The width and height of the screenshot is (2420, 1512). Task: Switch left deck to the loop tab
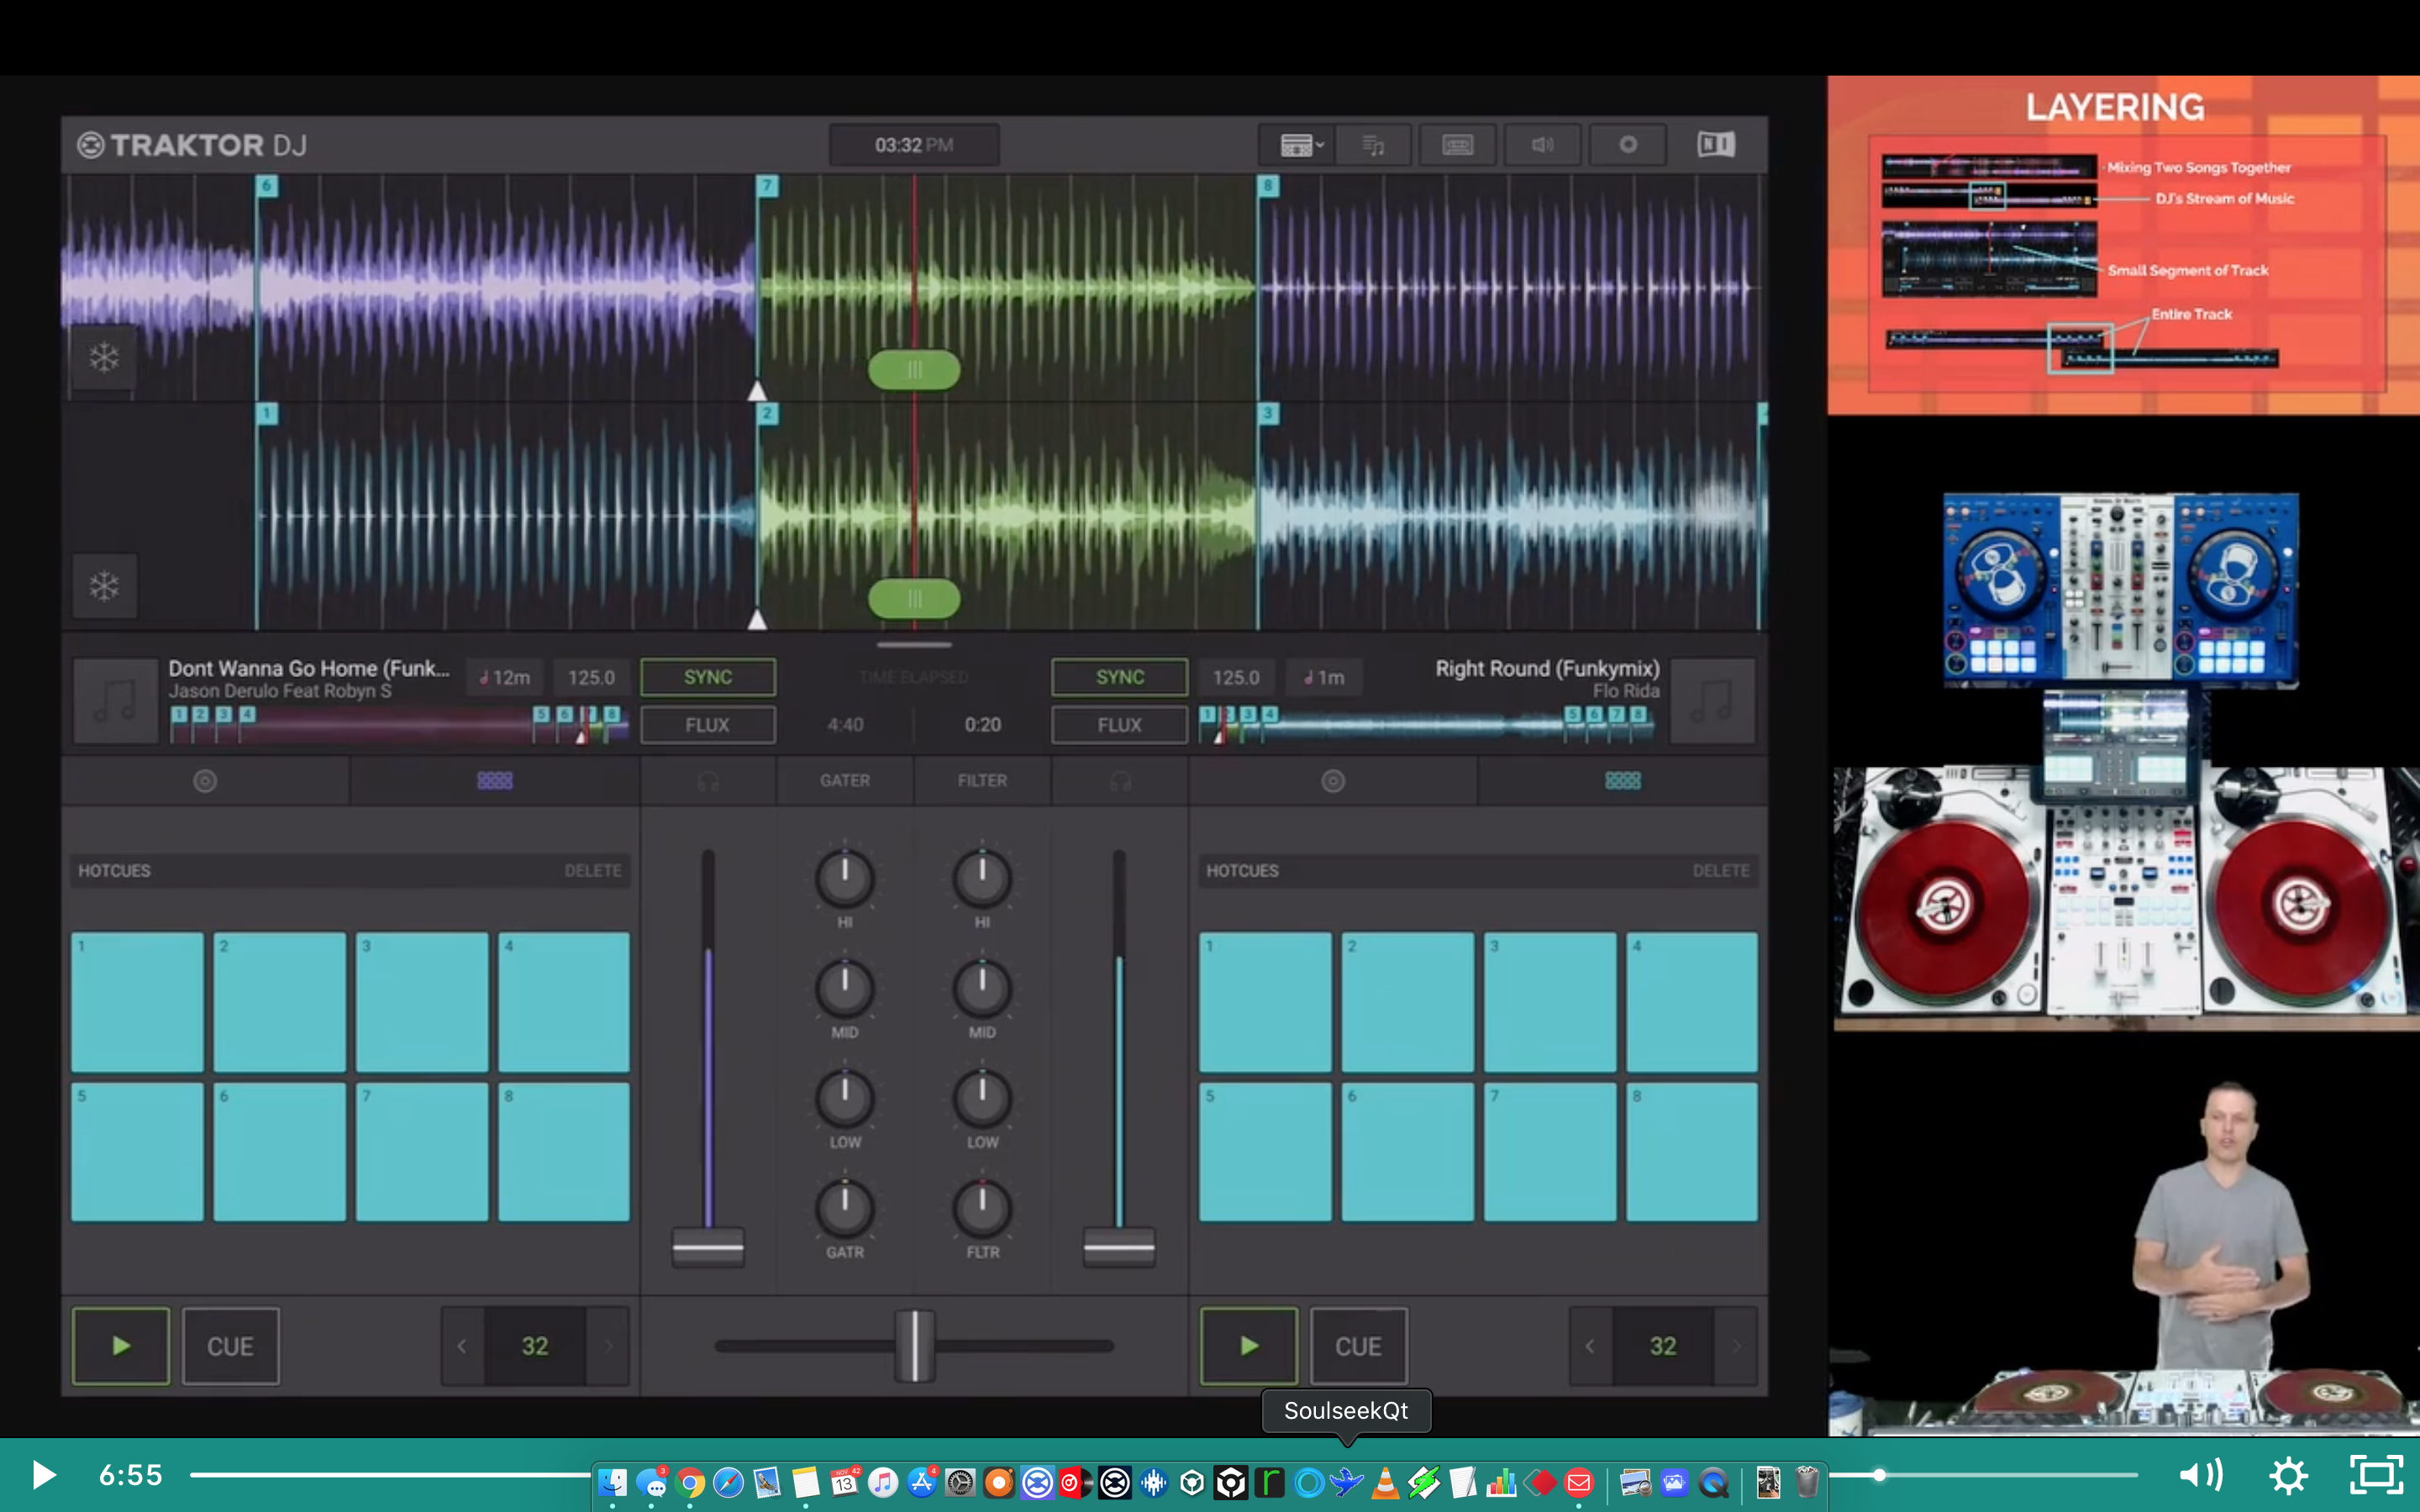pyautogui.click(x=205, y=781)
